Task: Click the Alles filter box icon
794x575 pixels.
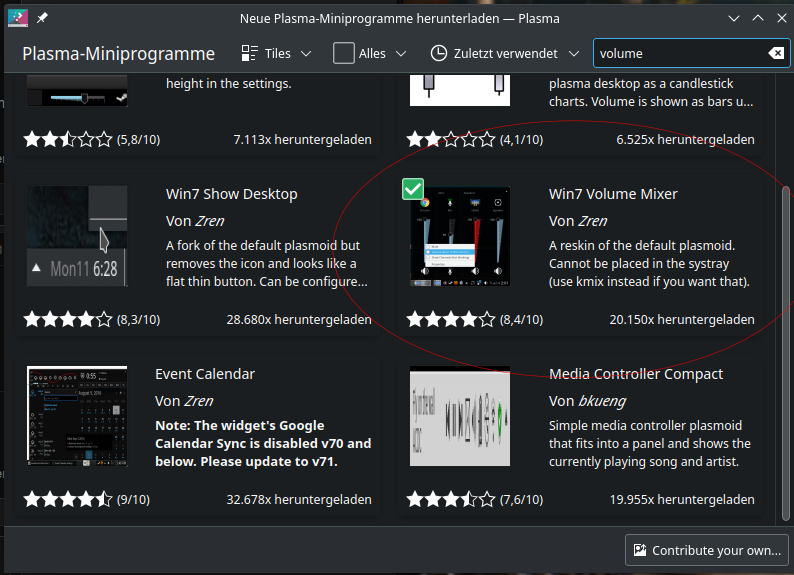Action: 344,53
